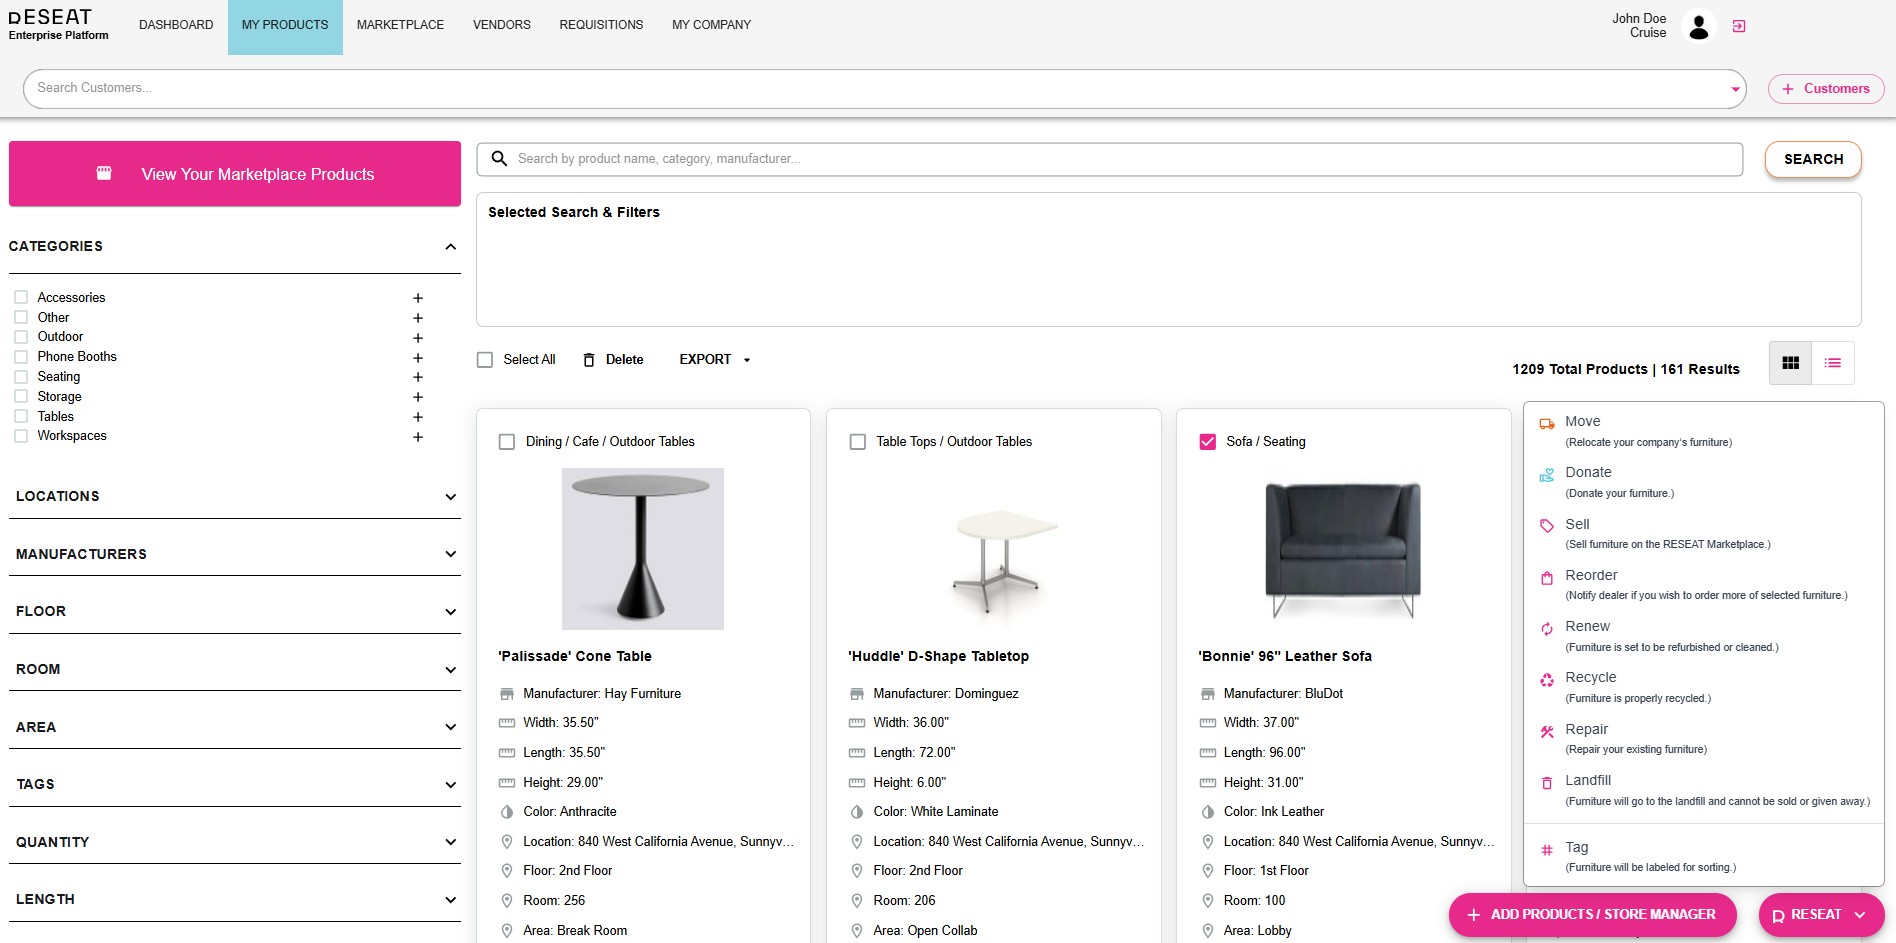
Task: Click View Your Marketplace Products button
Action: (235, 174)
